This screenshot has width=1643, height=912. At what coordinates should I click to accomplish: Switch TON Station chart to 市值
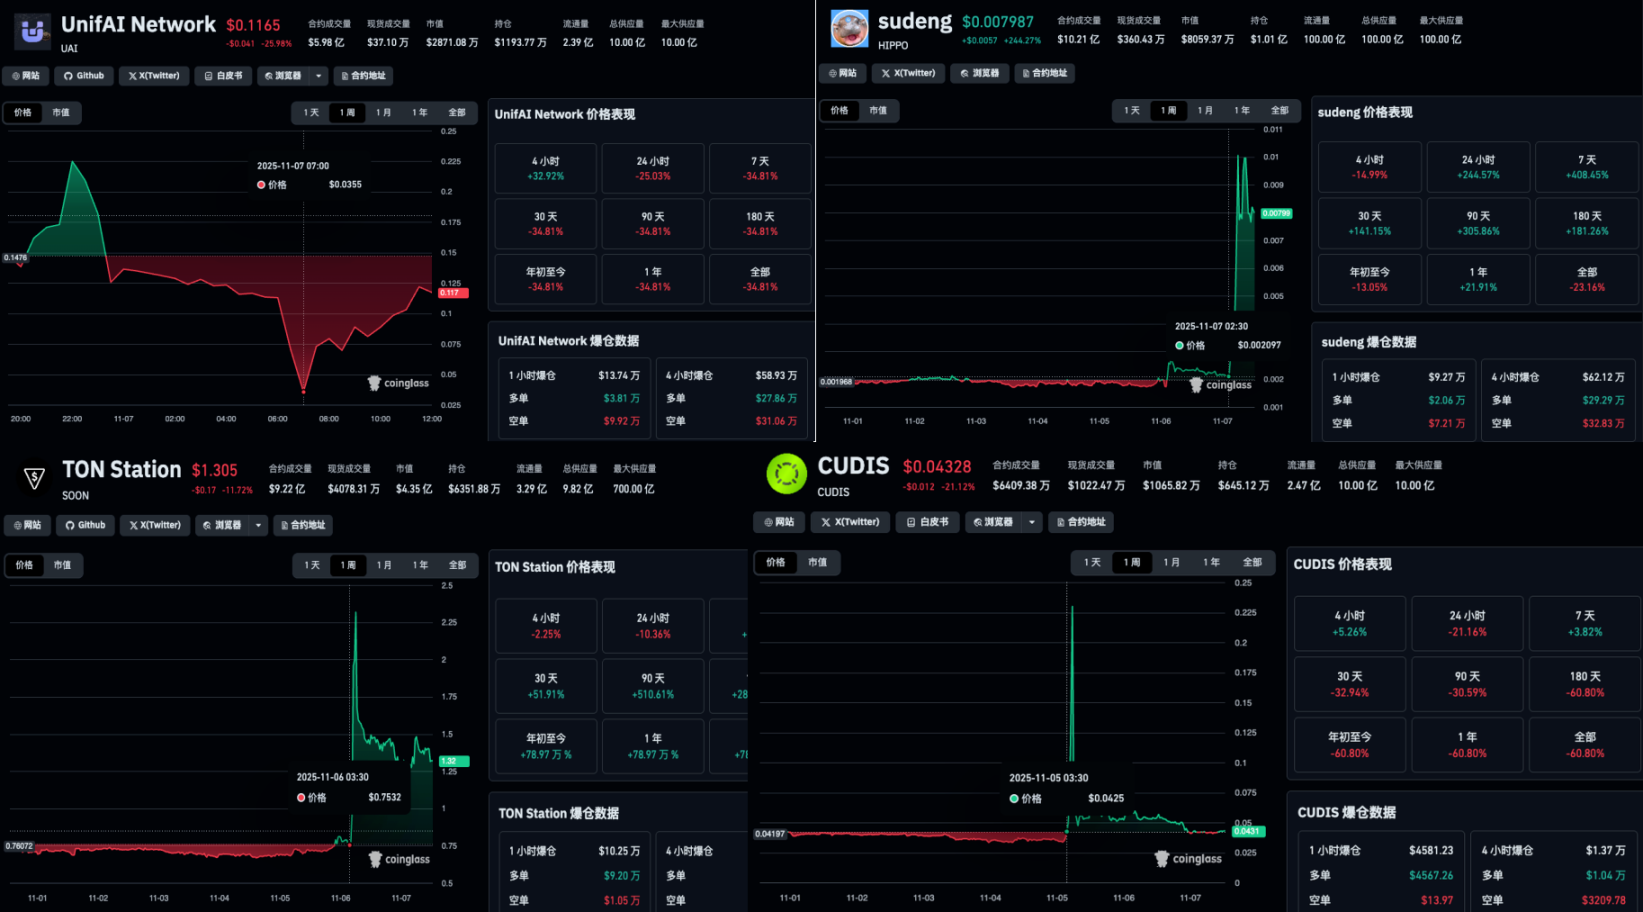(x=62, y=565)
